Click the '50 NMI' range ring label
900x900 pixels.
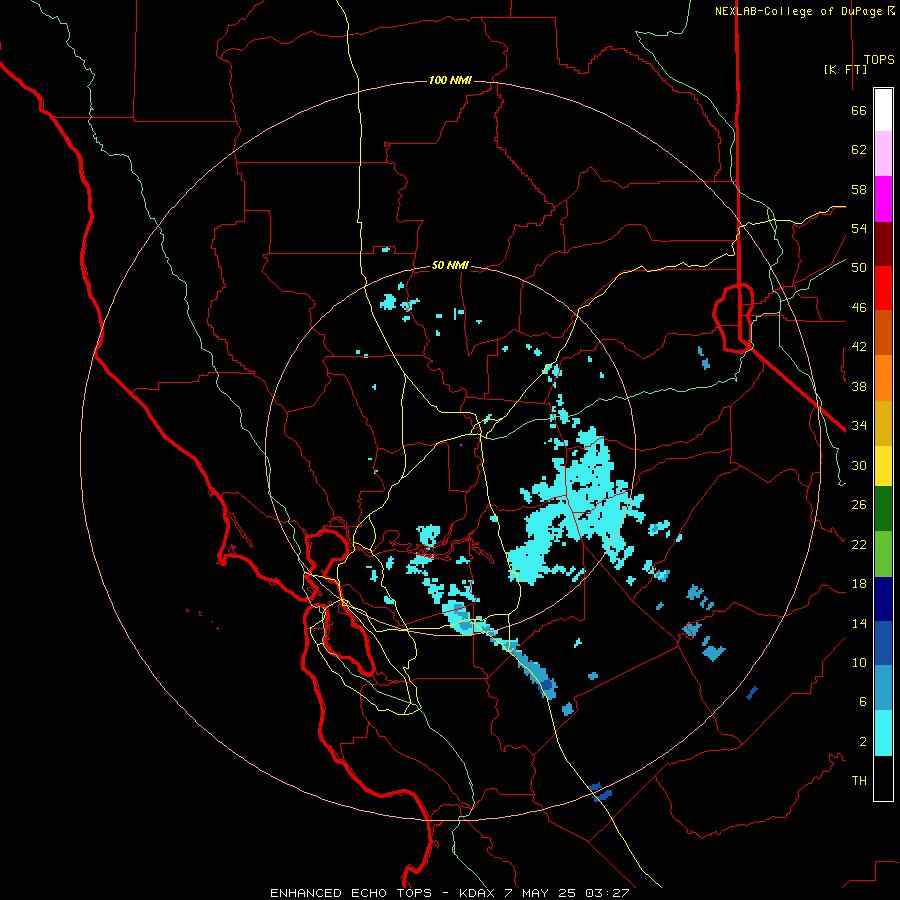tap(450, 265)
